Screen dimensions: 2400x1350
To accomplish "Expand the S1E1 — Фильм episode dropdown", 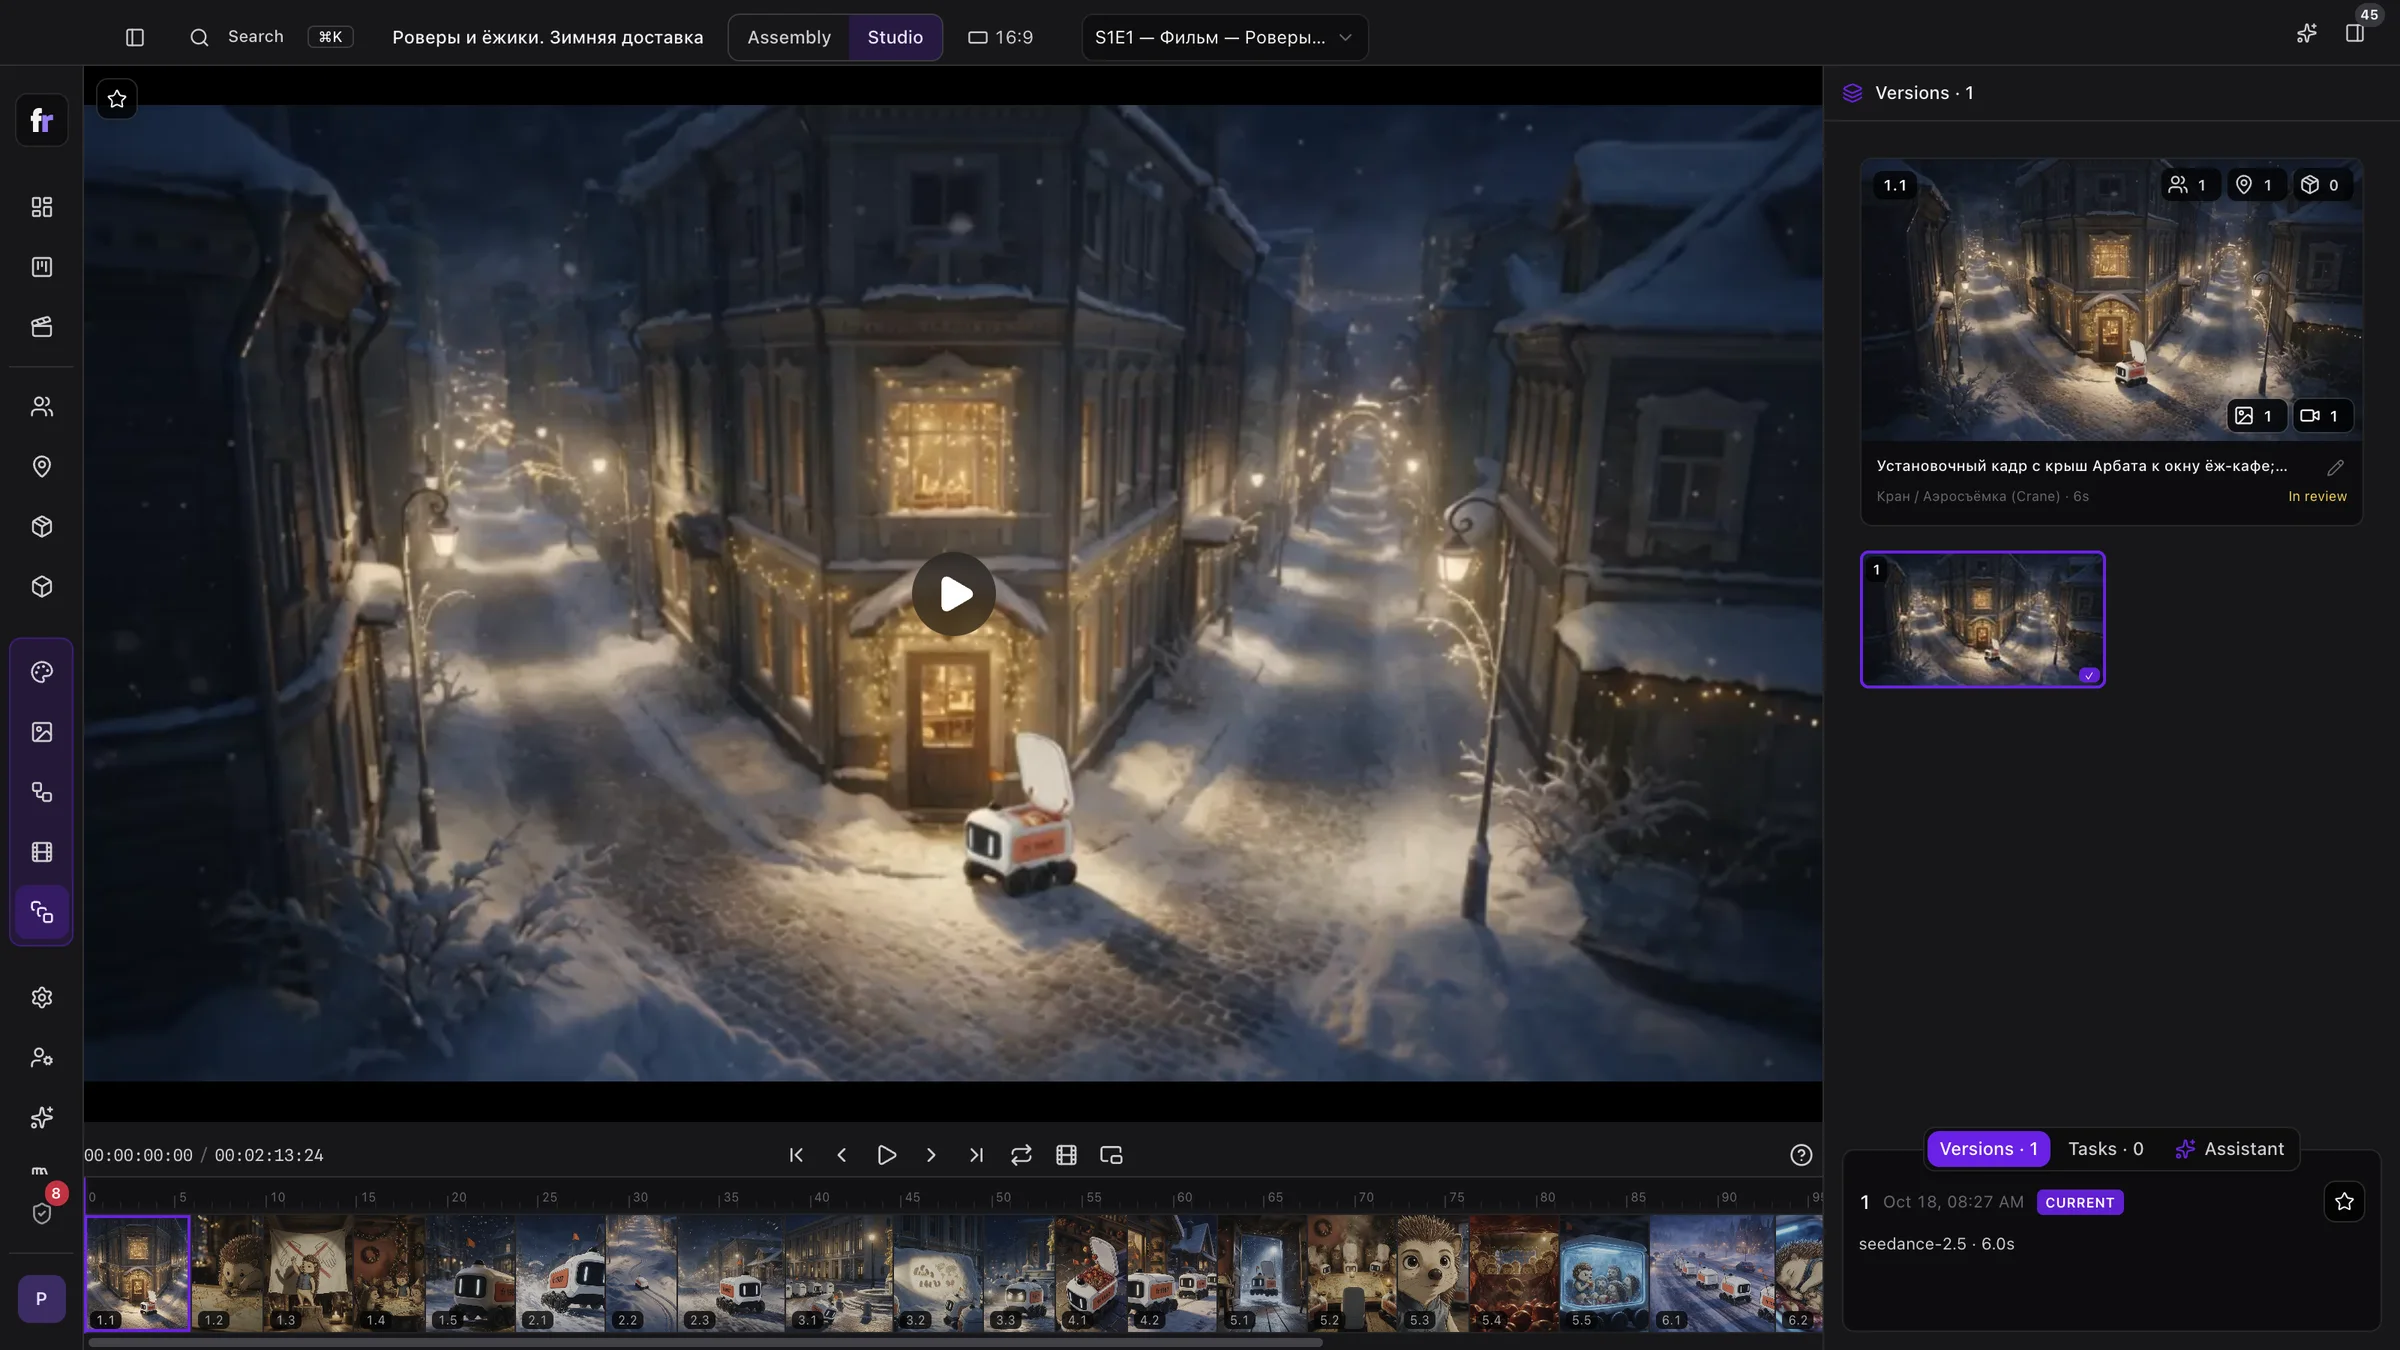I will (1224, 37).
